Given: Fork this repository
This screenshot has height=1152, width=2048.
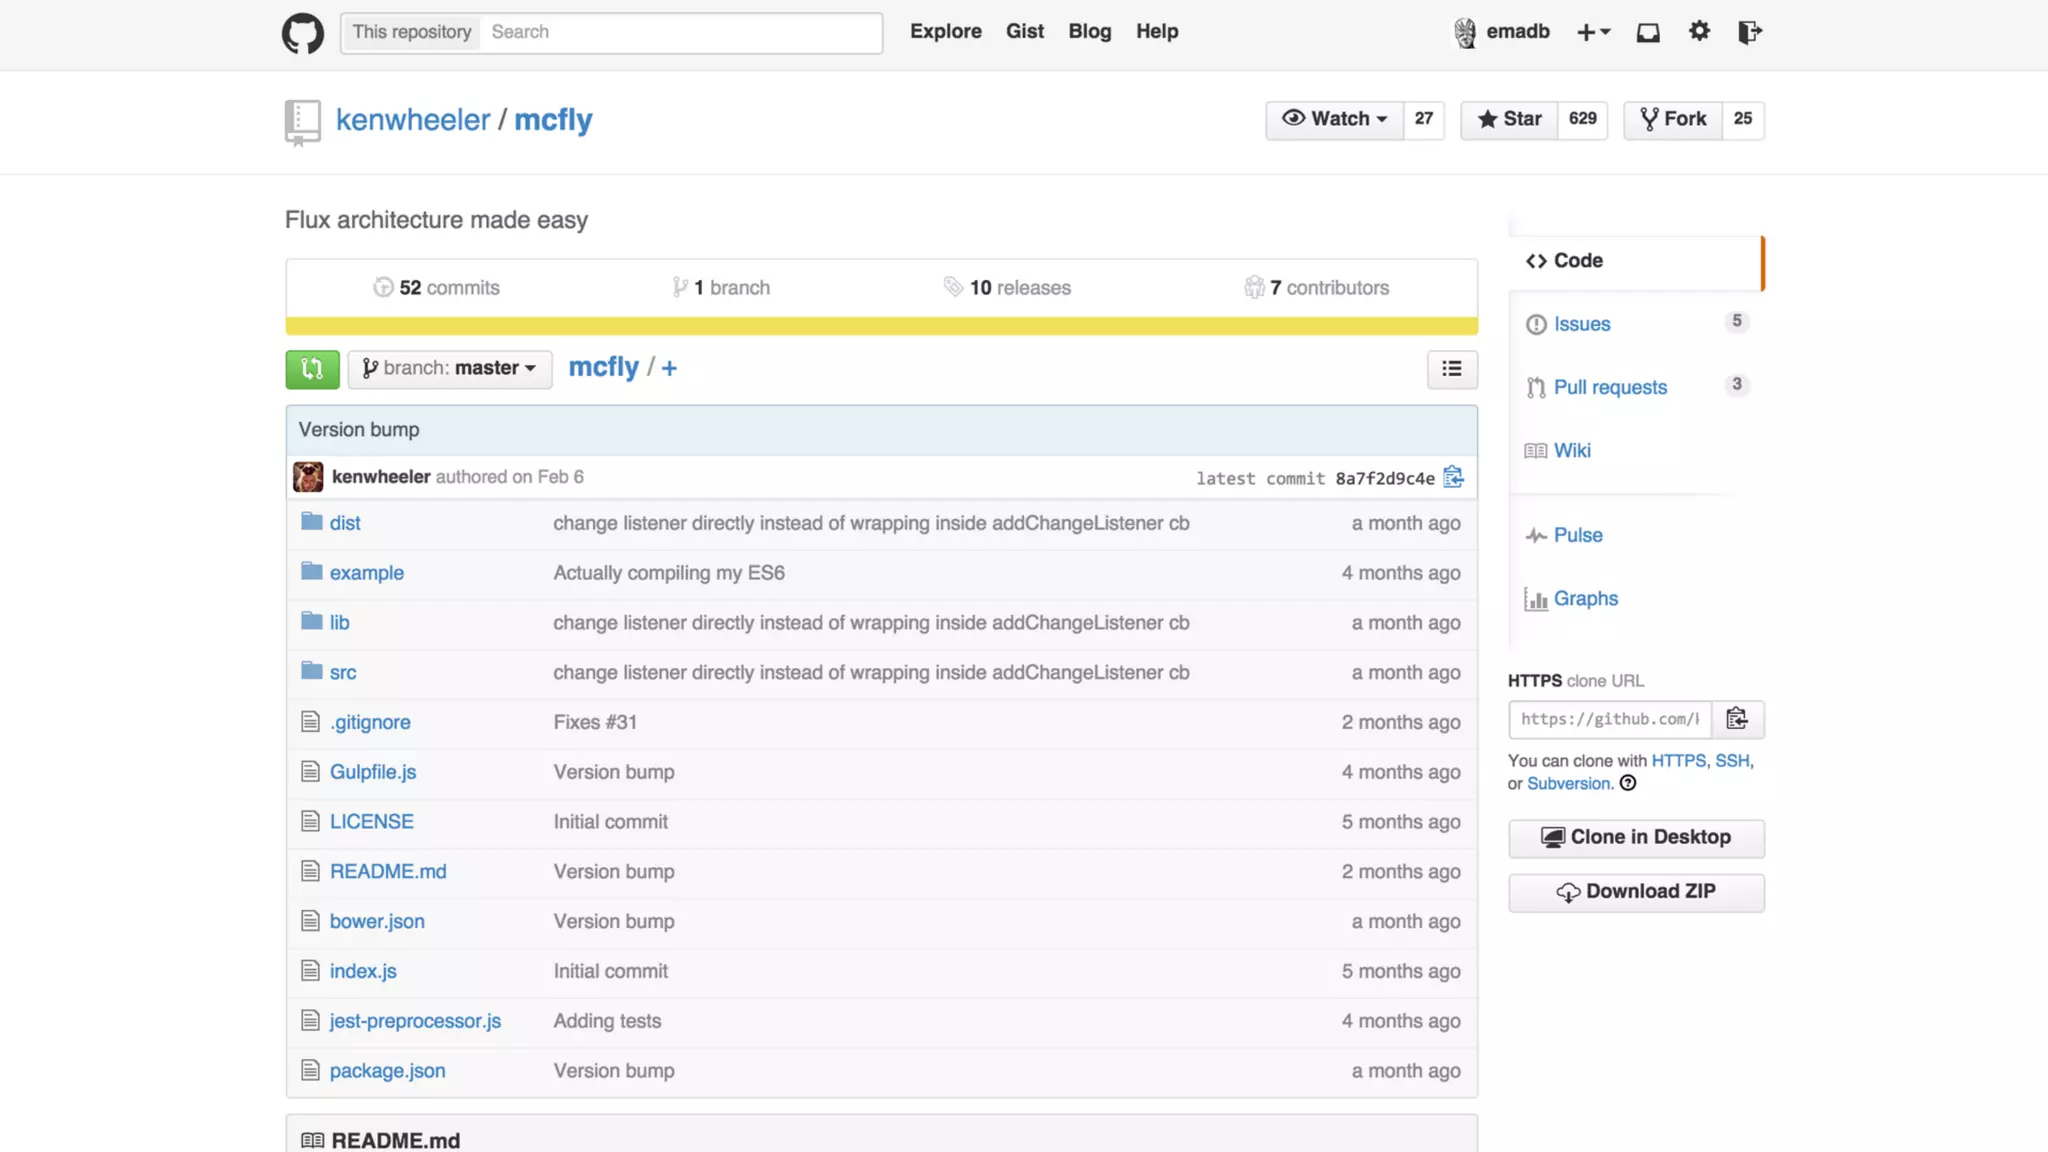Looking at the screenshot, I should [1673, 119].
